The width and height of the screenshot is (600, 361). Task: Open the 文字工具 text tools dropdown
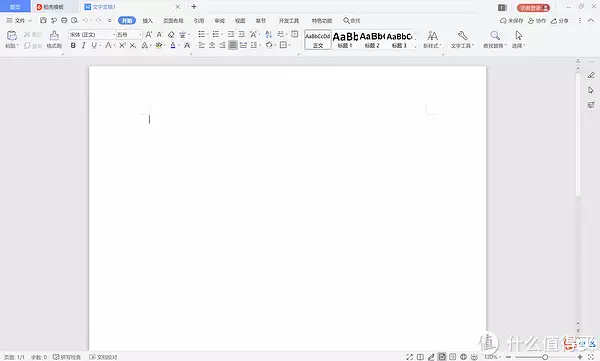(x=462, y=39)
